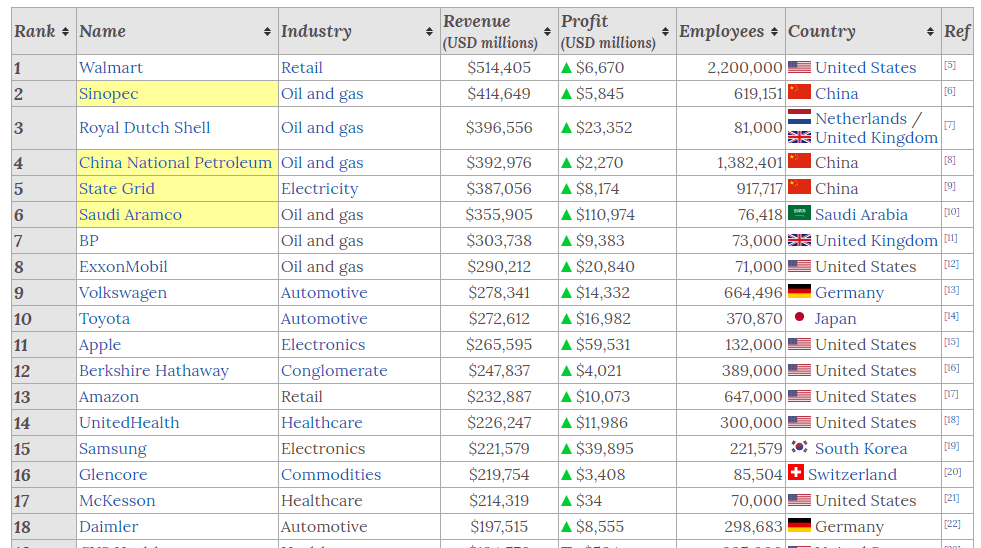This screenshot has height=548, width=981.
Task: Click Germany flag in Volkswagen row
Action: coord(799,292)
